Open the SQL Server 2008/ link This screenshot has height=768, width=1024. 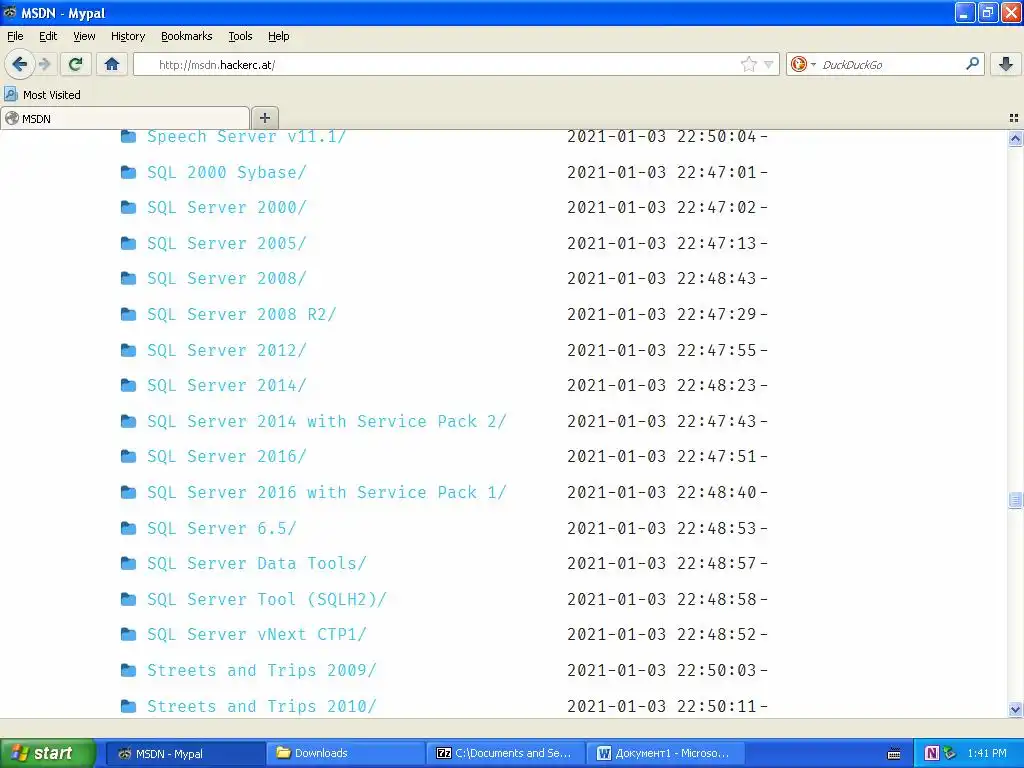tap(227, 278)
